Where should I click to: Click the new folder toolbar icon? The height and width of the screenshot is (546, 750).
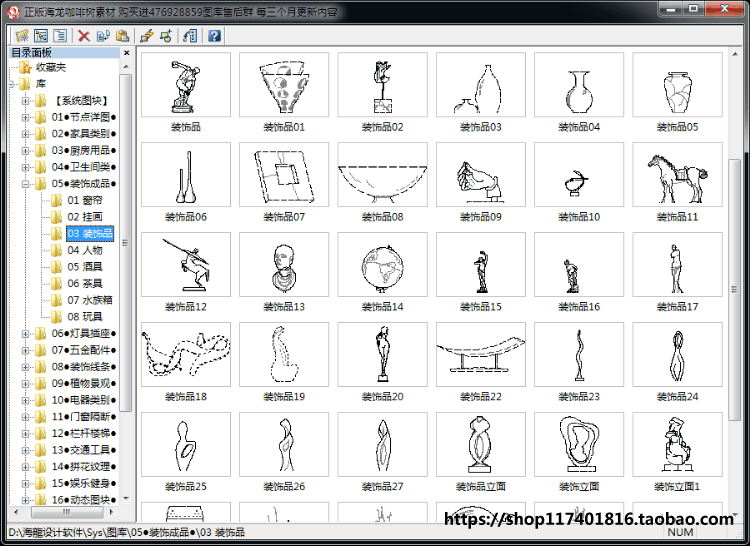[x=22, y=35]
